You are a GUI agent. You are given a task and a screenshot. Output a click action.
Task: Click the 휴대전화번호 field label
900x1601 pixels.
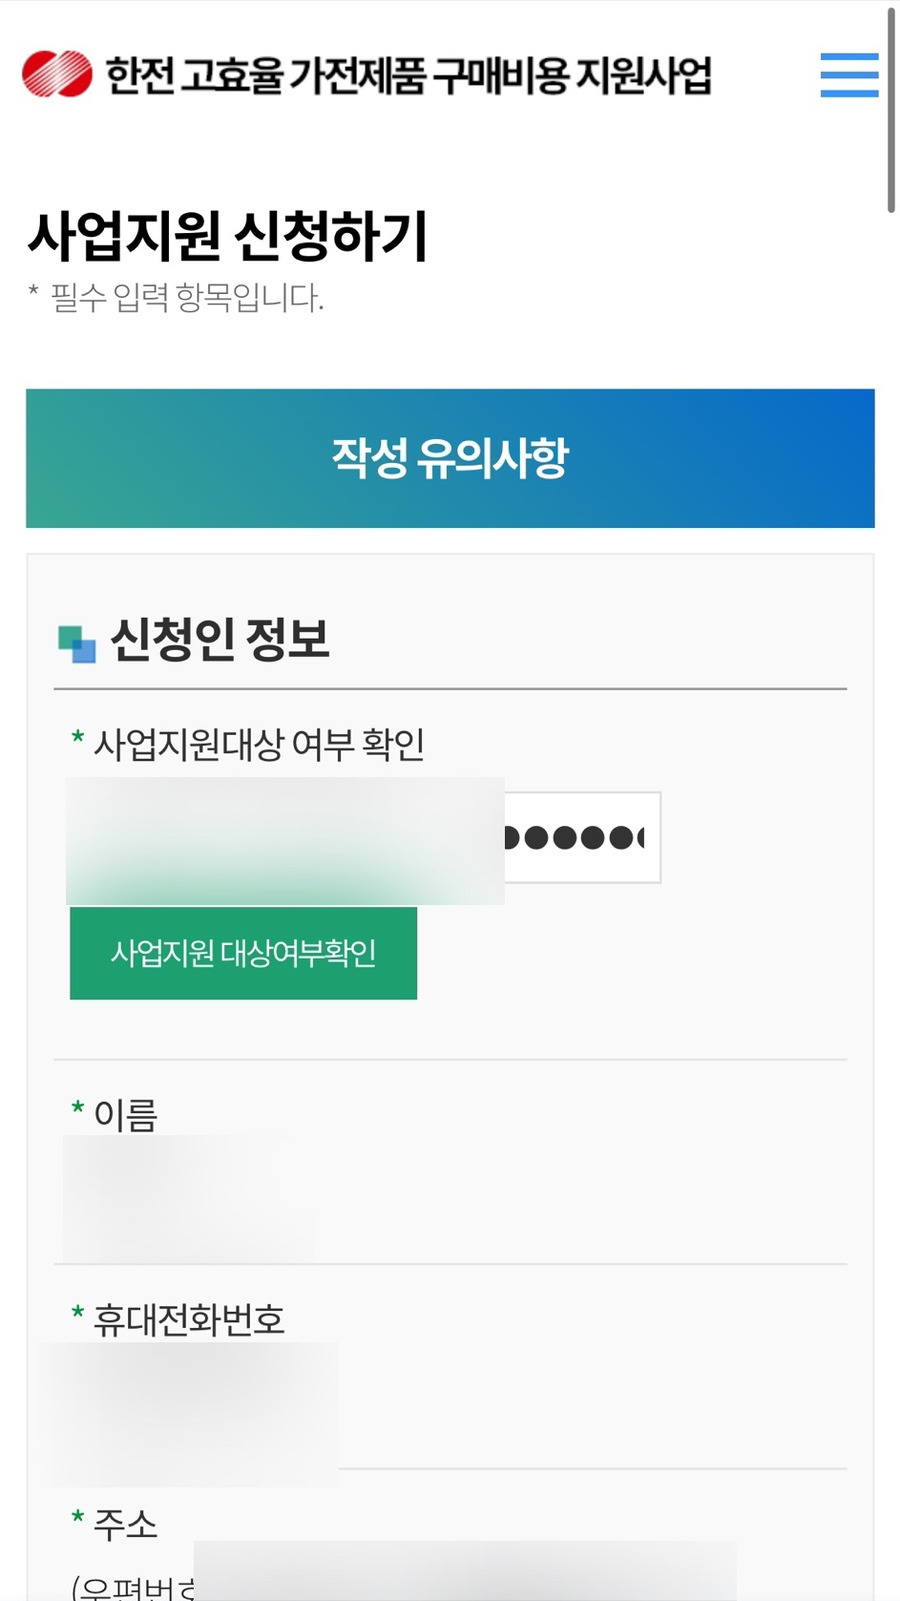189,1320
